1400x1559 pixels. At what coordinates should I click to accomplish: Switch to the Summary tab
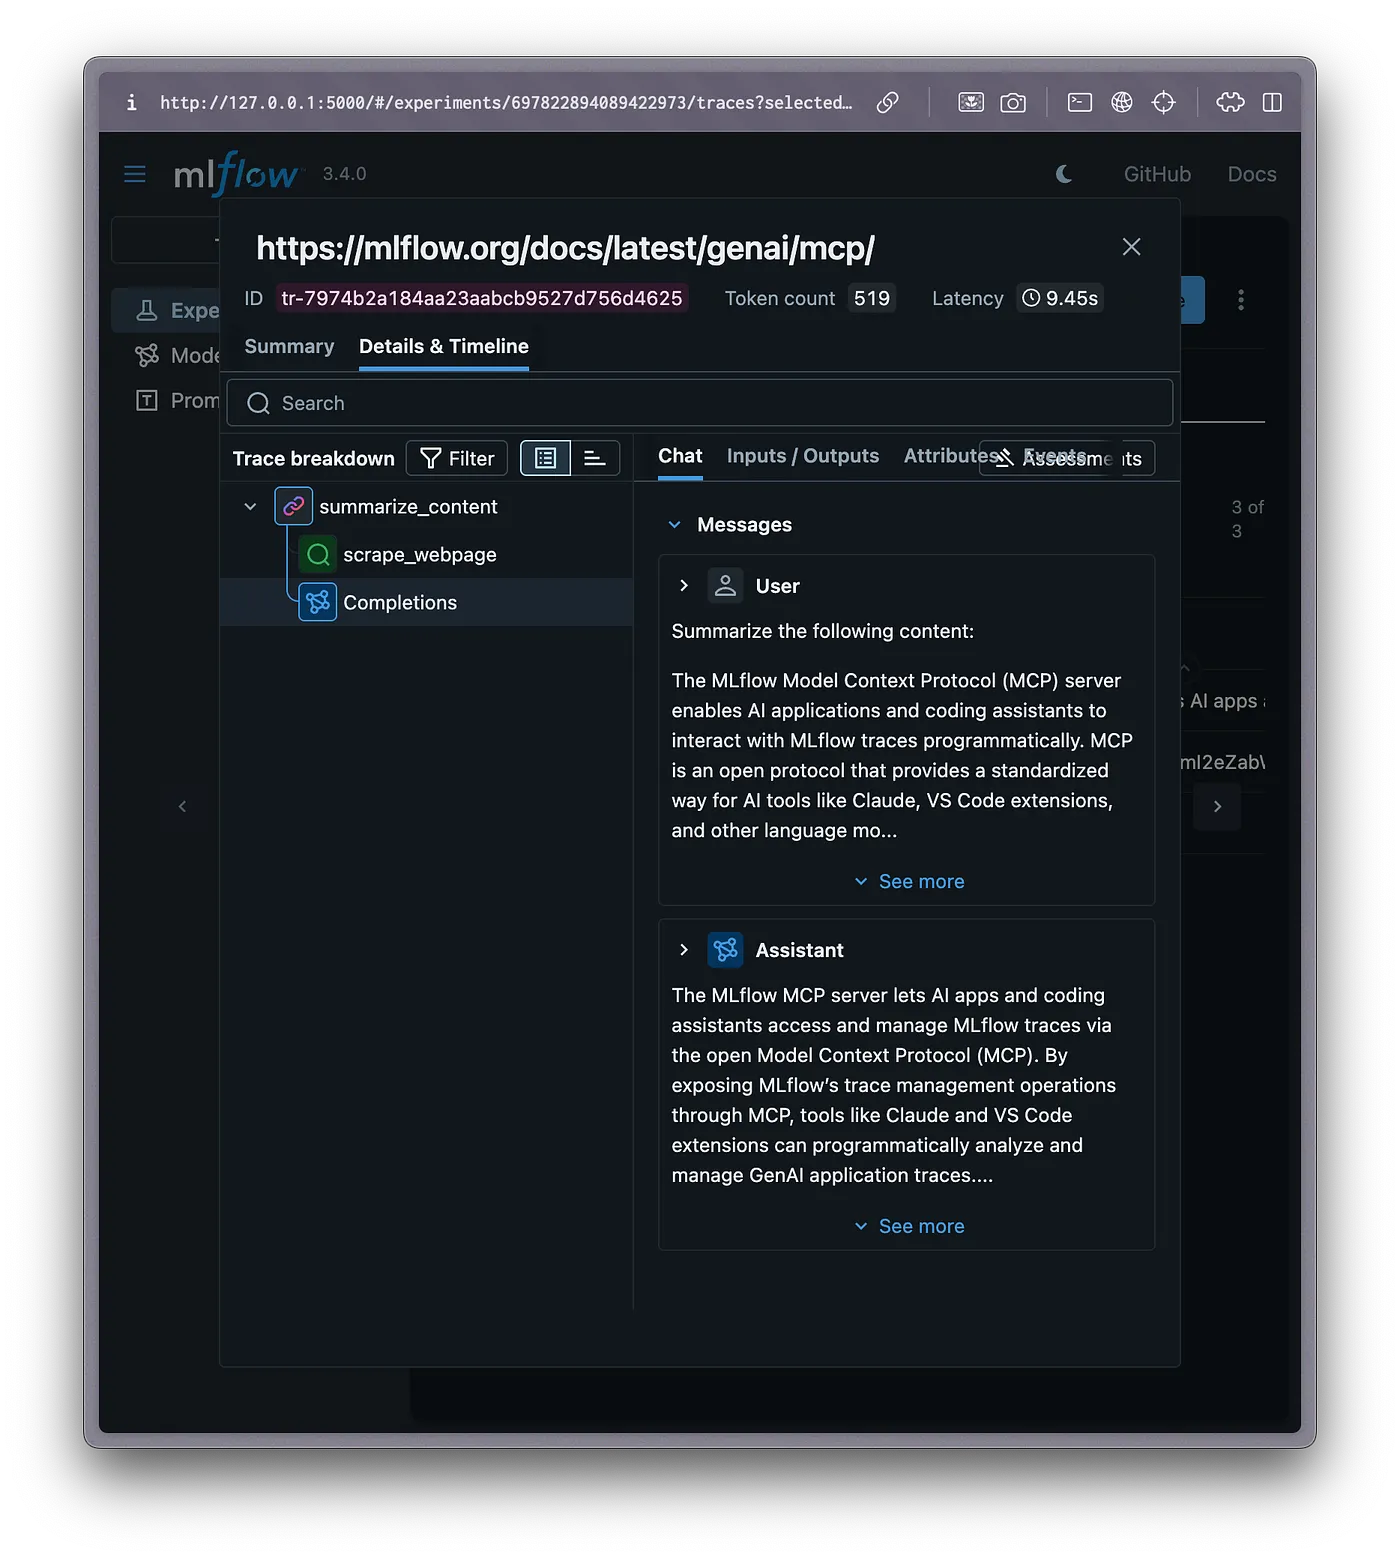tap(289, 346)
